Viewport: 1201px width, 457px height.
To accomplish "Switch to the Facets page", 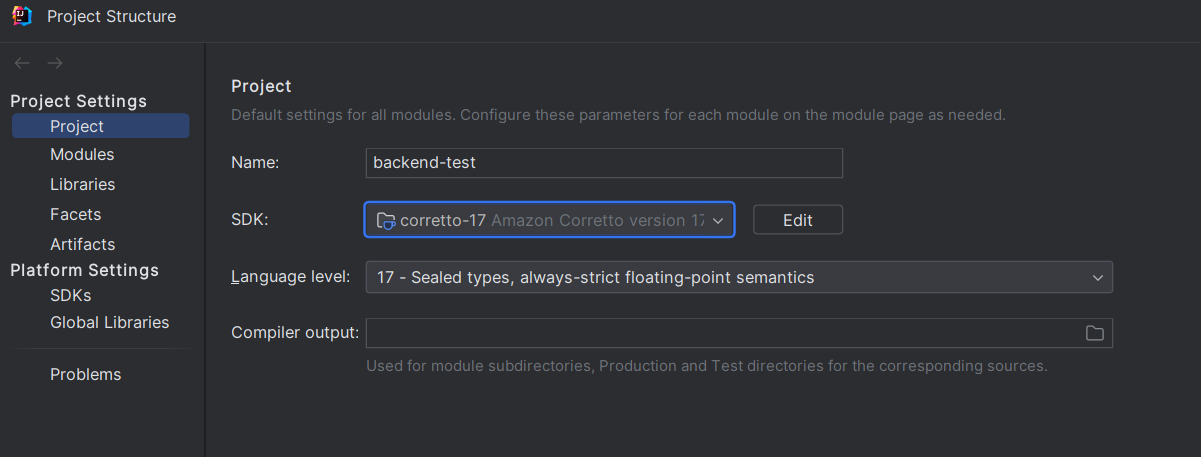I will point(75,214).
